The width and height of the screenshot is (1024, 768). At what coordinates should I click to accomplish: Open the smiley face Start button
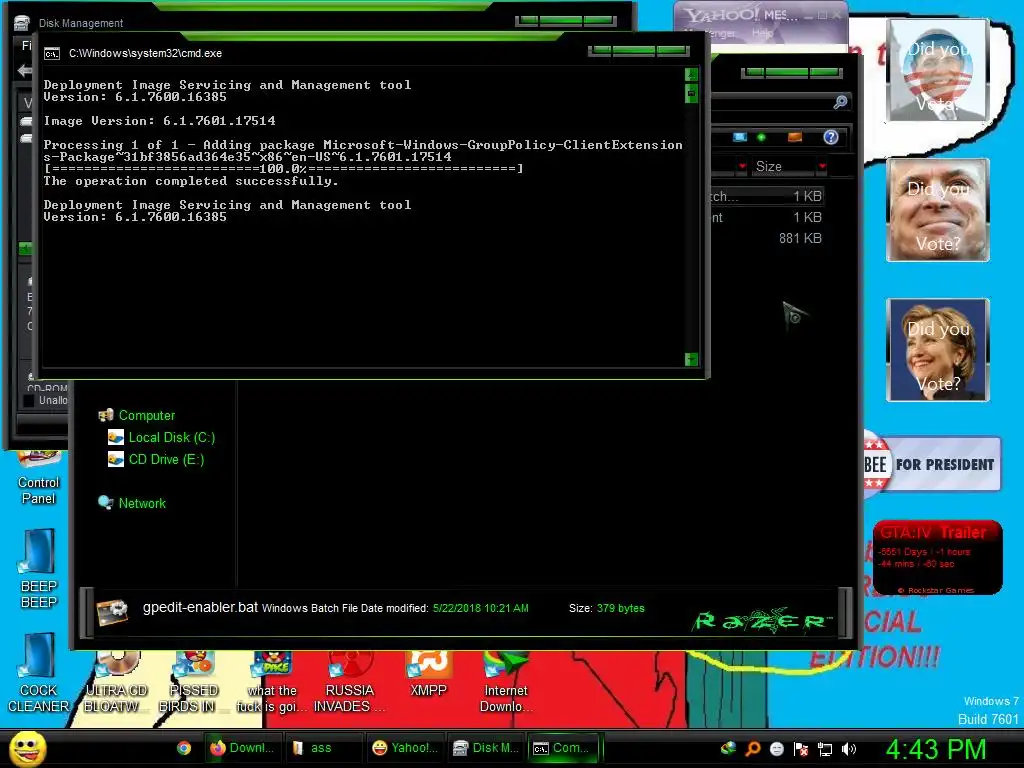(x=27, y=748)
